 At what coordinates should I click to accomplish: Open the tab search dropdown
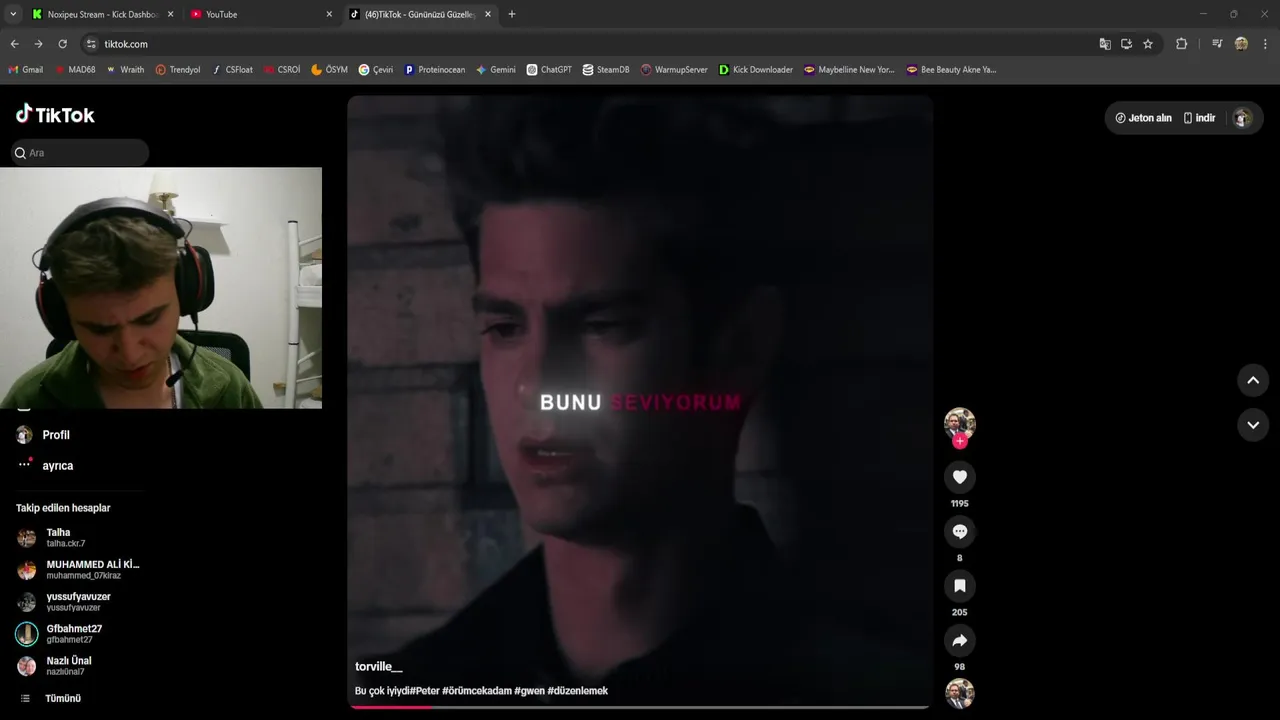point(13,14)
